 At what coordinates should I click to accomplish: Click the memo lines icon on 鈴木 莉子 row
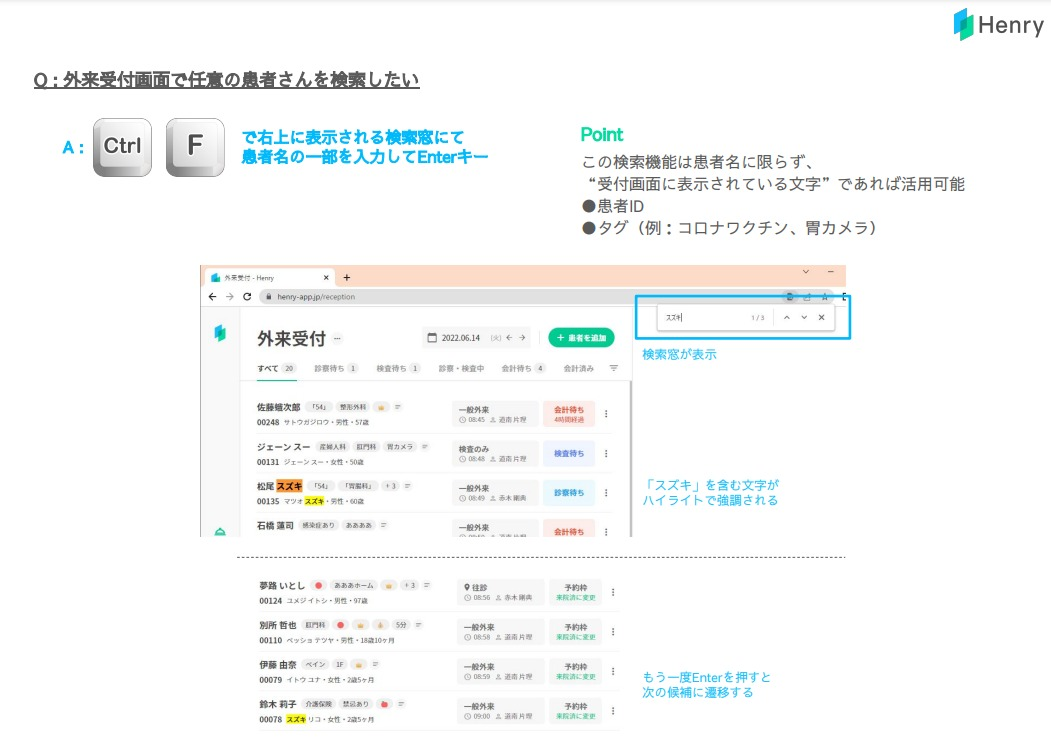tap(401, 704)
